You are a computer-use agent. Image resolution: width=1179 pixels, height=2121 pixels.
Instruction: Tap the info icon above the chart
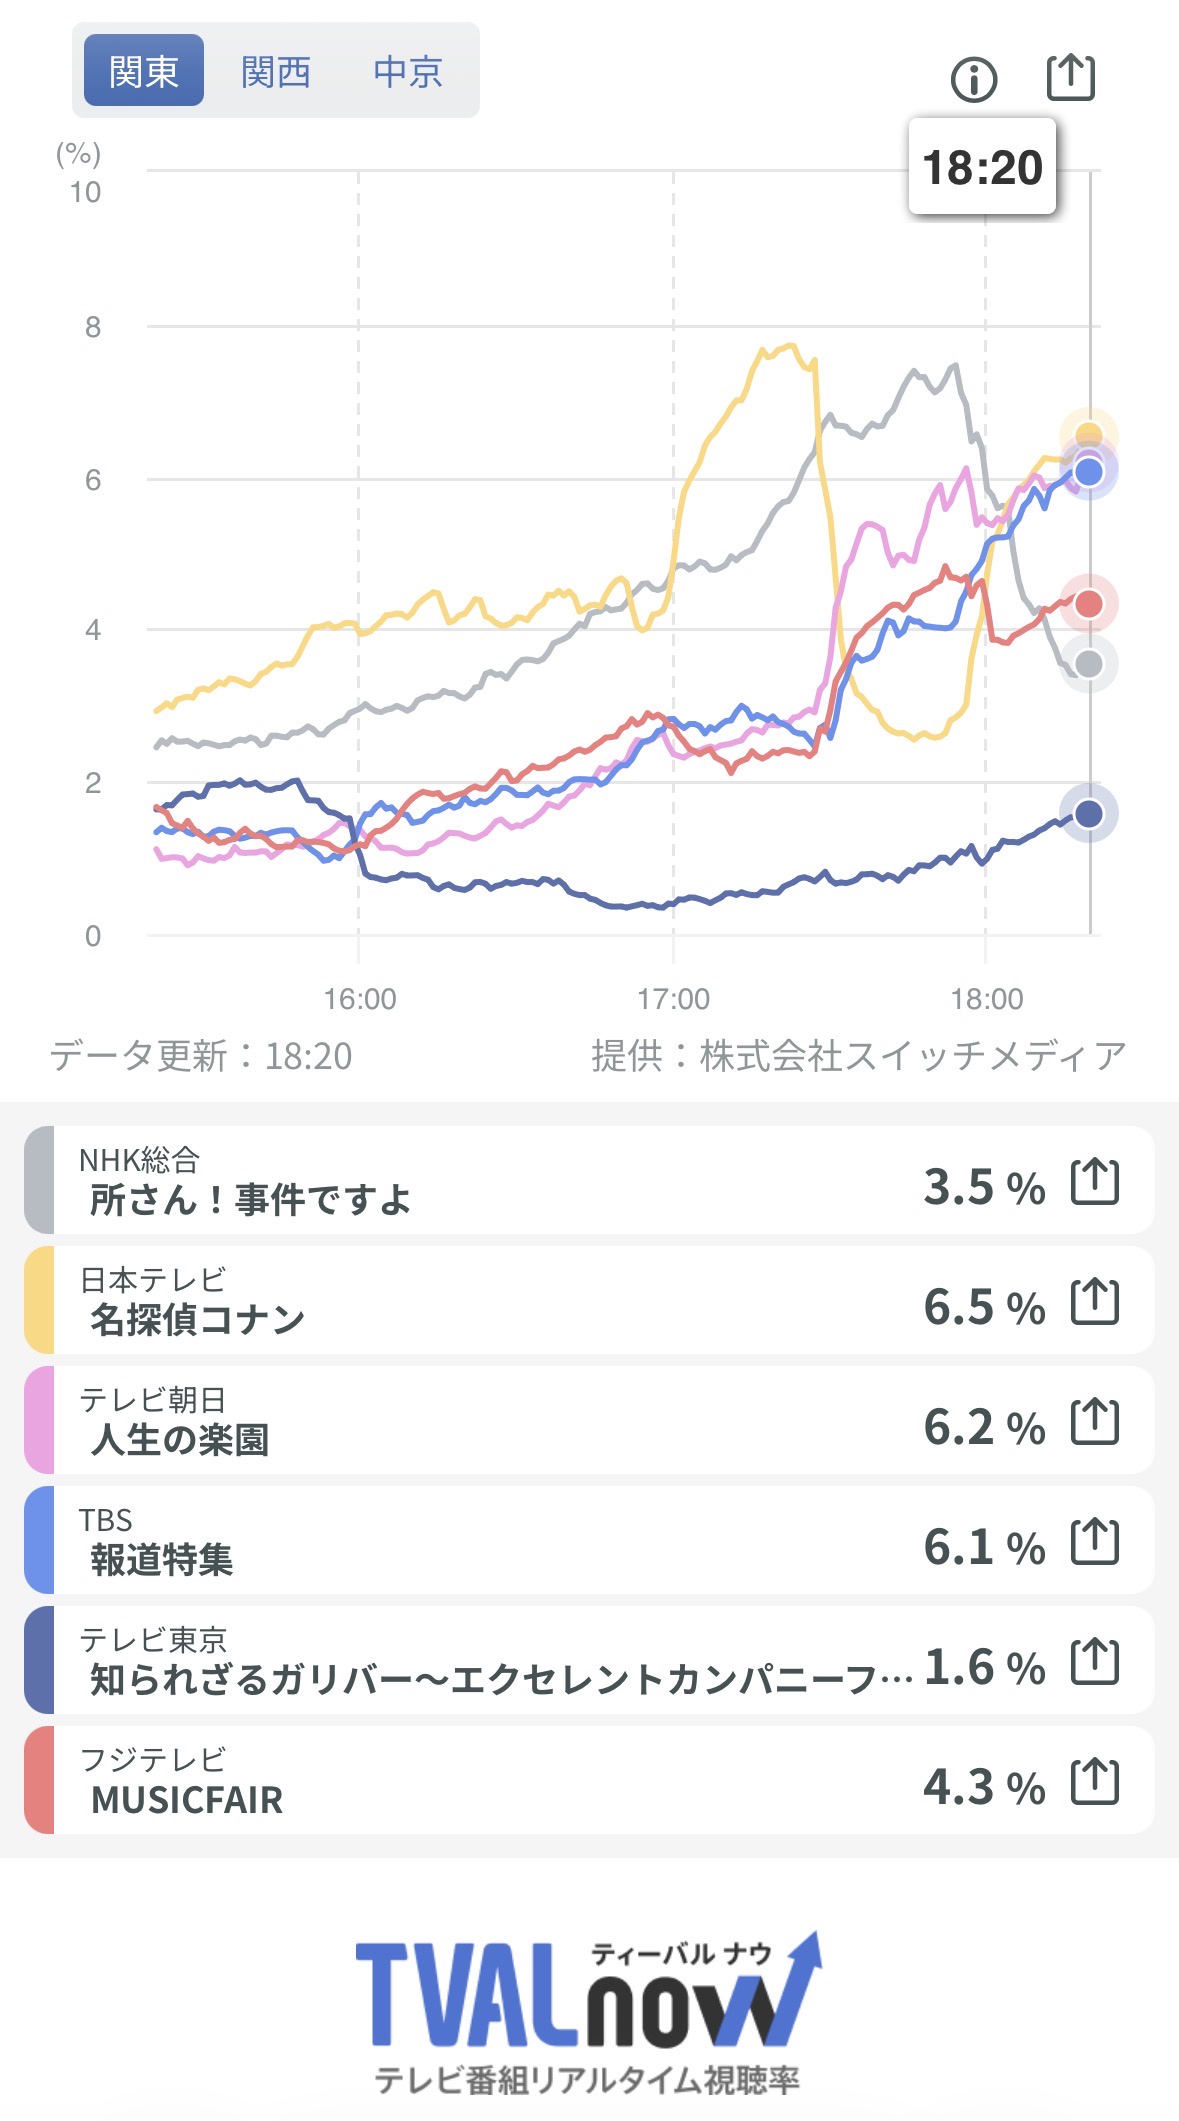click(x=974, y=79)
